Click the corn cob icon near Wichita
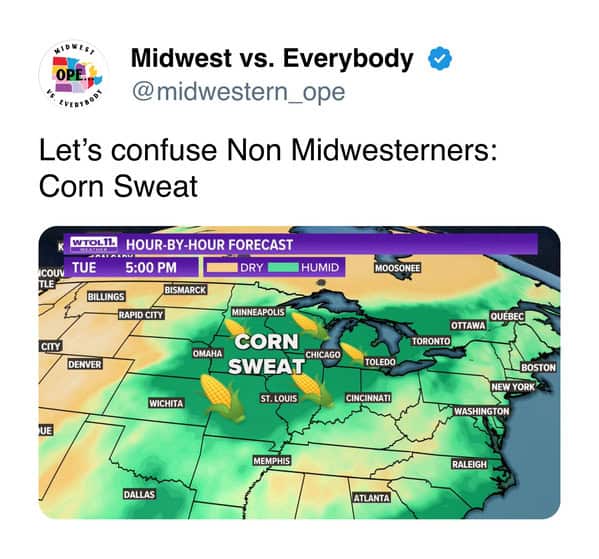Image resolution: width=599 pixels, height=559 pixels. point(222,397)
